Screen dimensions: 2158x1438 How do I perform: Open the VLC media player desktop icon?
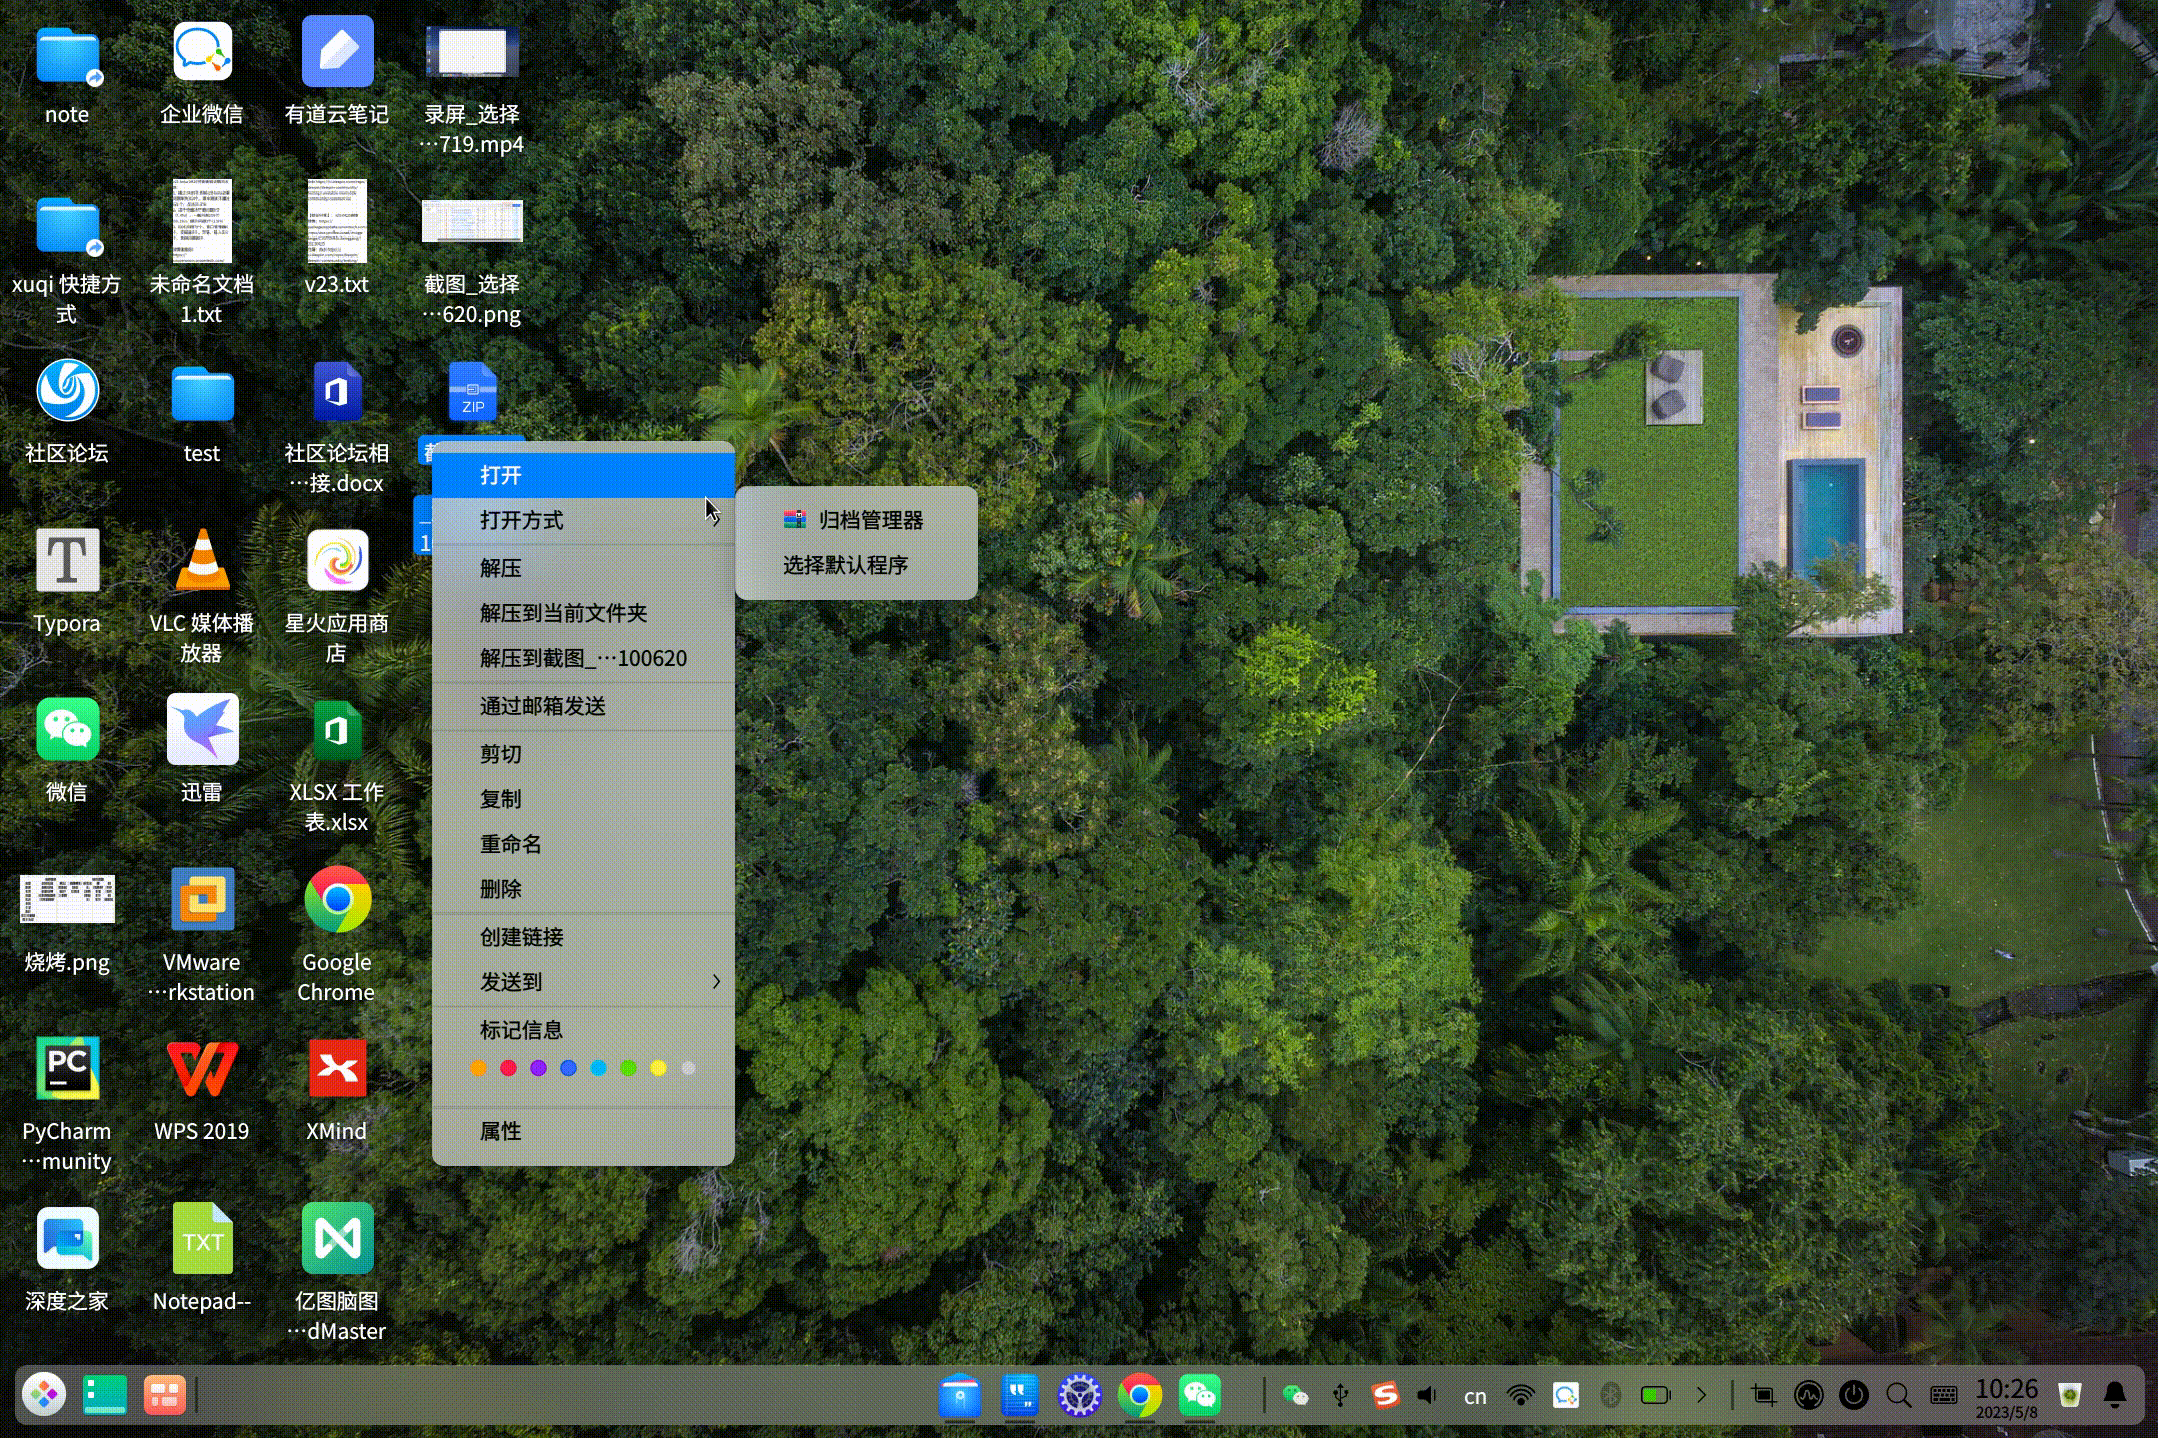tap(202, 563)
